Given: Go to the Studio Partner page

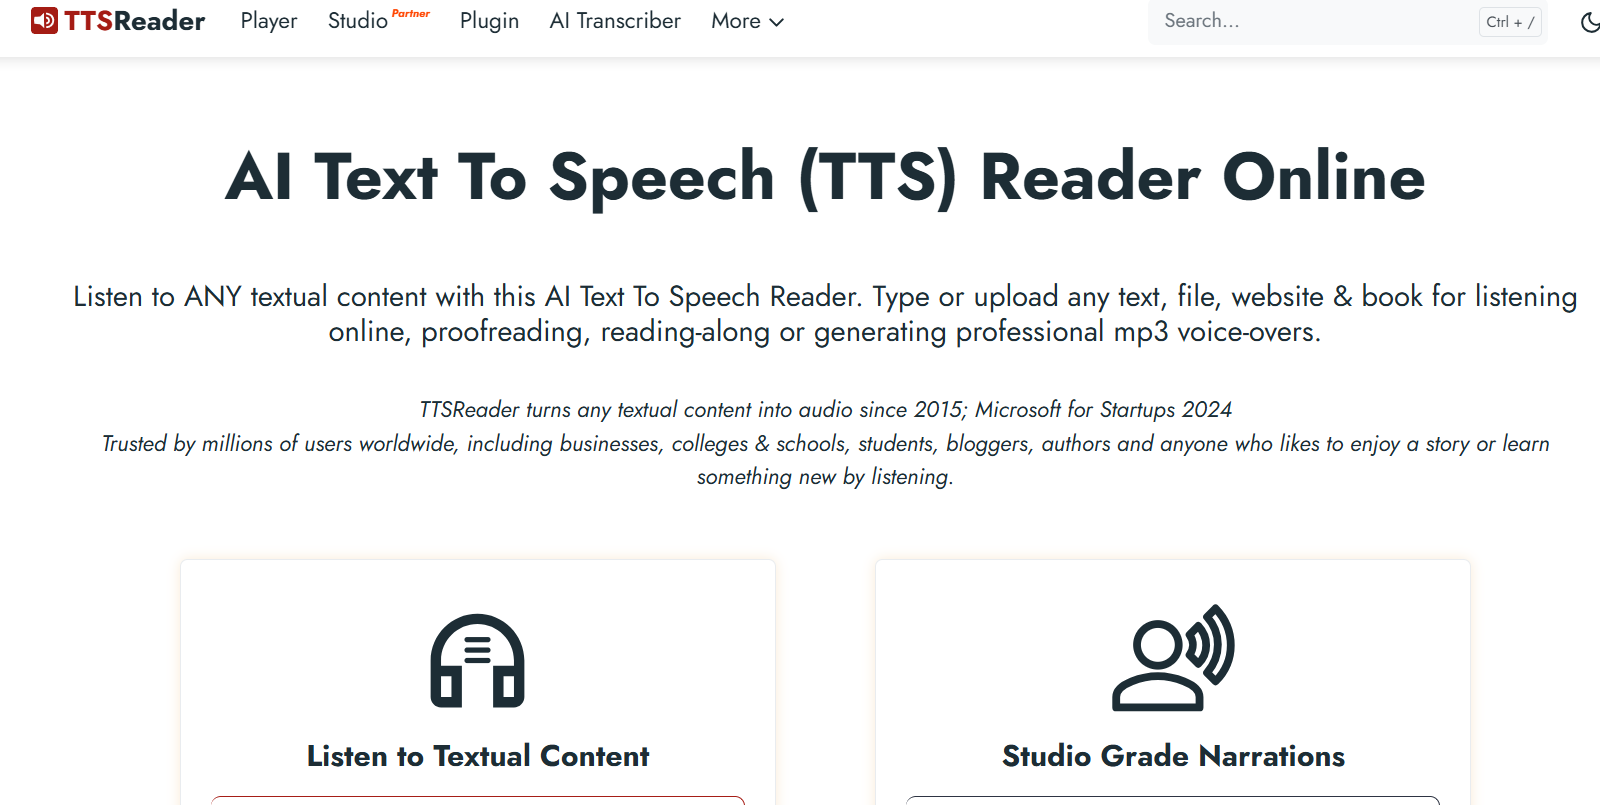Looking at the screenshot, I should 379,21.
